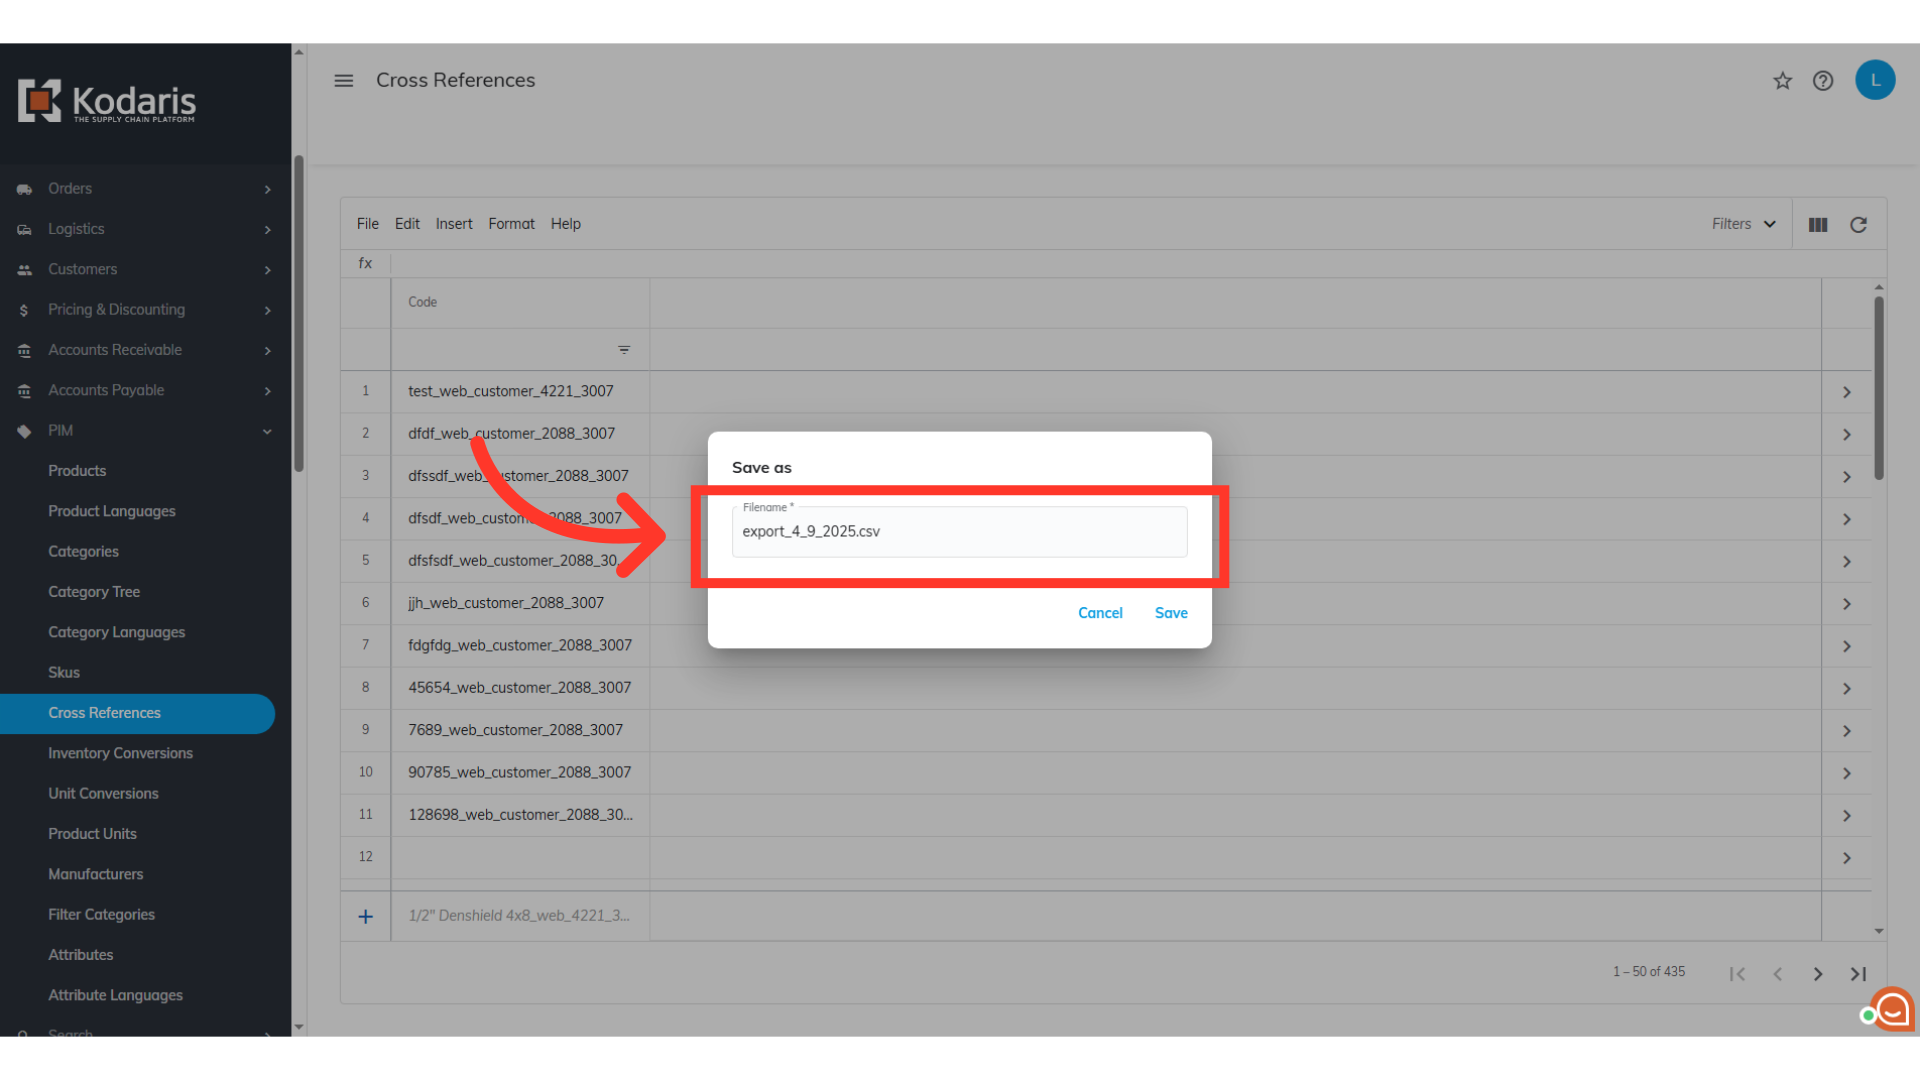Screen dimensions: 1920x1080
Task: Expand row 1 details chevron
Action: click(x=1846, y=392)
